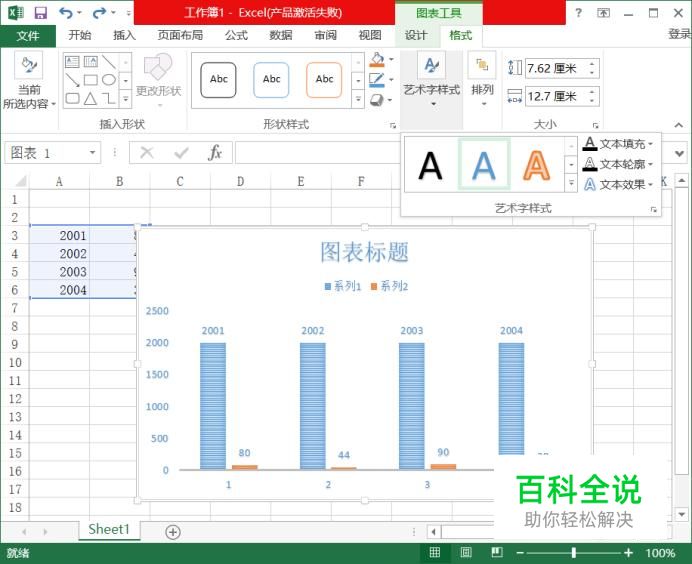Select the arrow line shape

72,80
